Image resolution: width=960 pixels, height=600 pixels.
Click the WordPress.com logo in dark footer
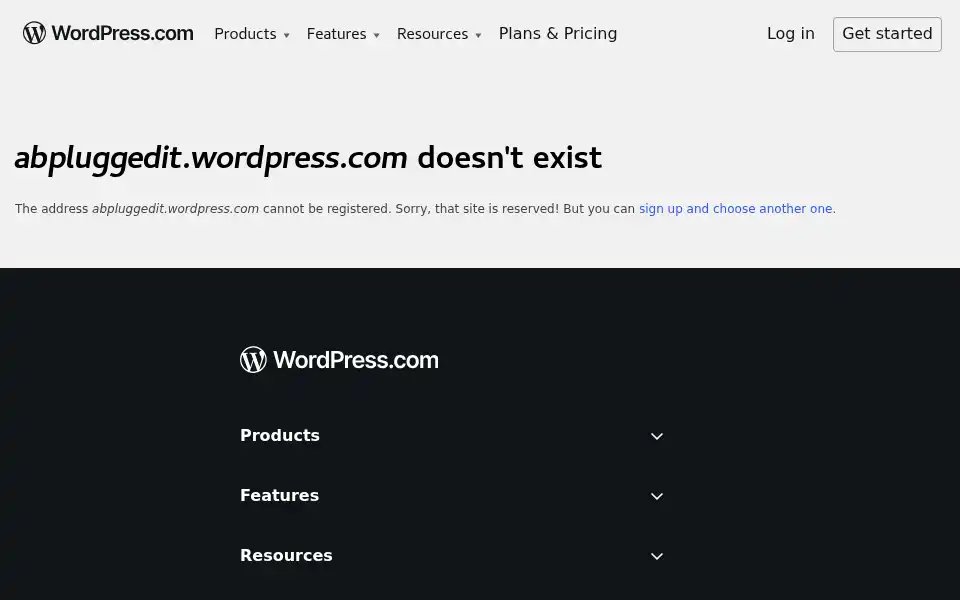pyautogui.click(x=339, y=359)
